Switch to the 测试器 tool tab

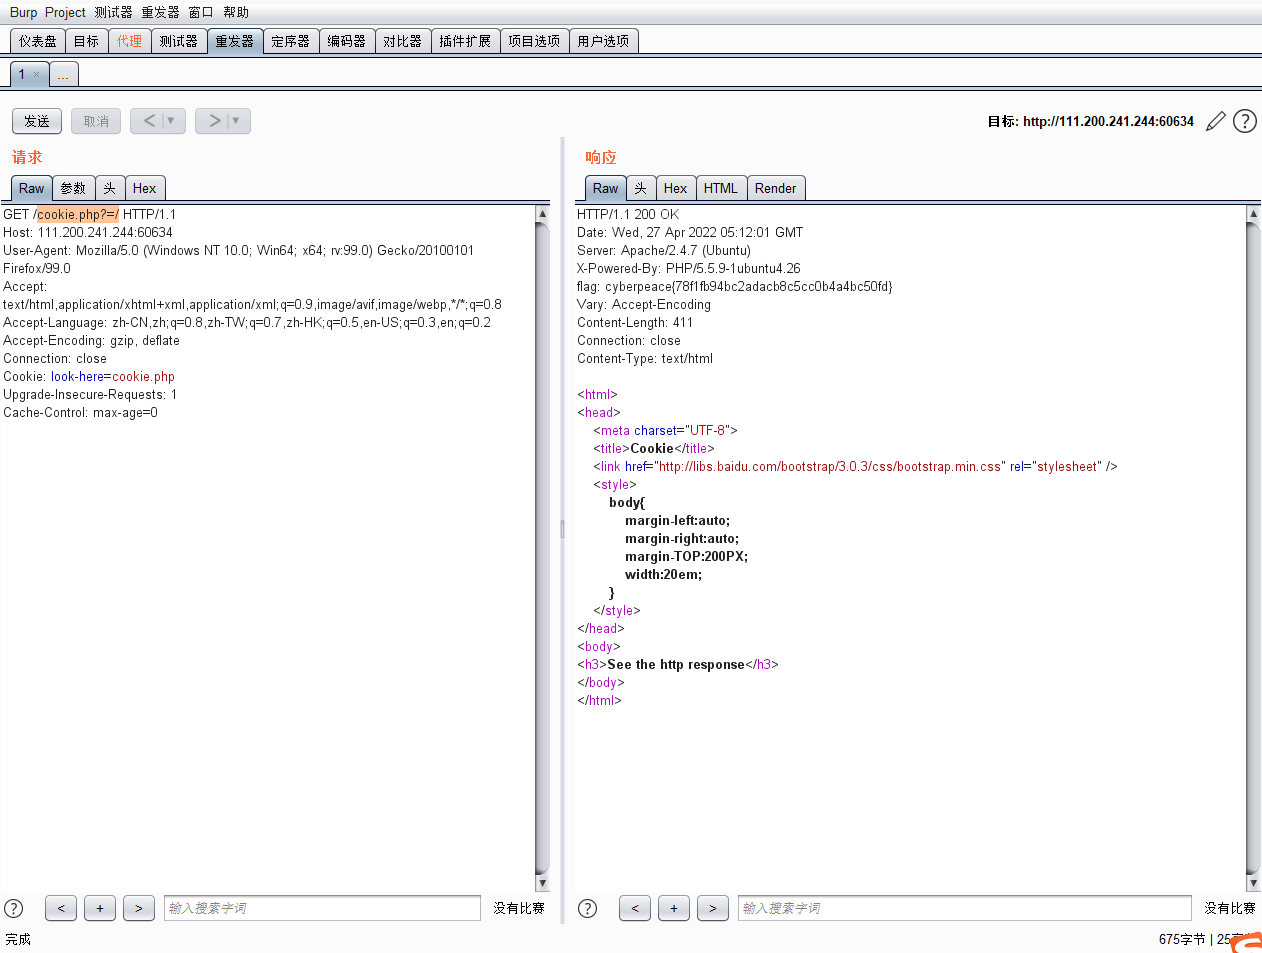tap(179, 41)
